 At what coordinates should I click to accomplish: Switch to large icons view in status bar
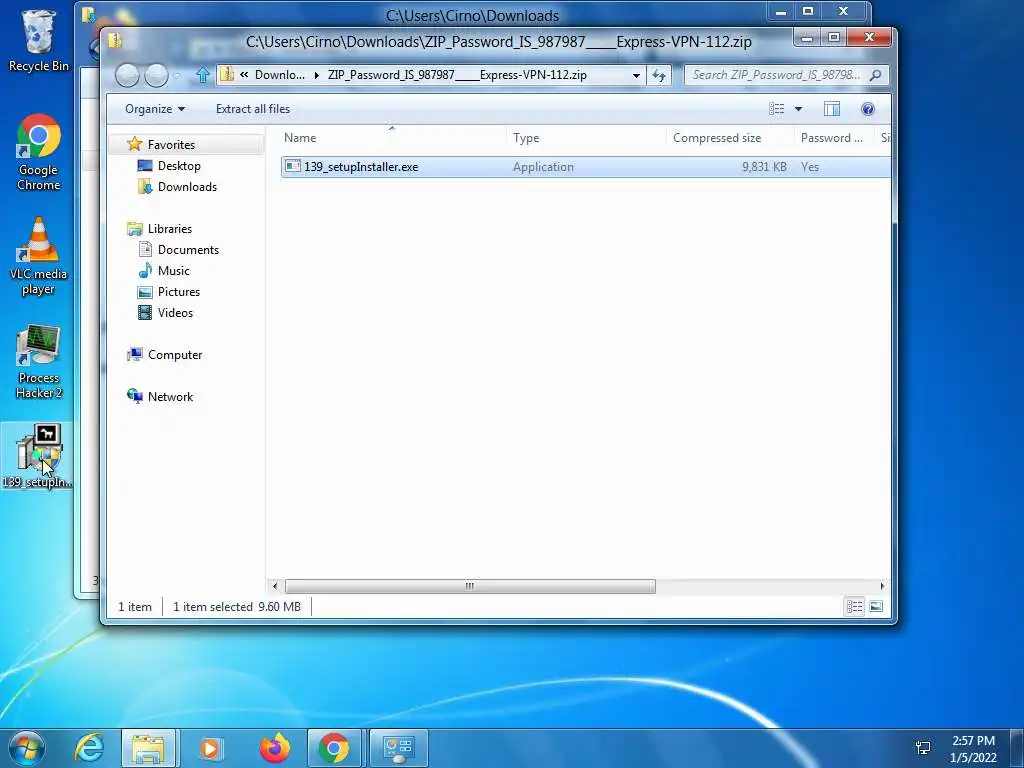pos(876,607)
